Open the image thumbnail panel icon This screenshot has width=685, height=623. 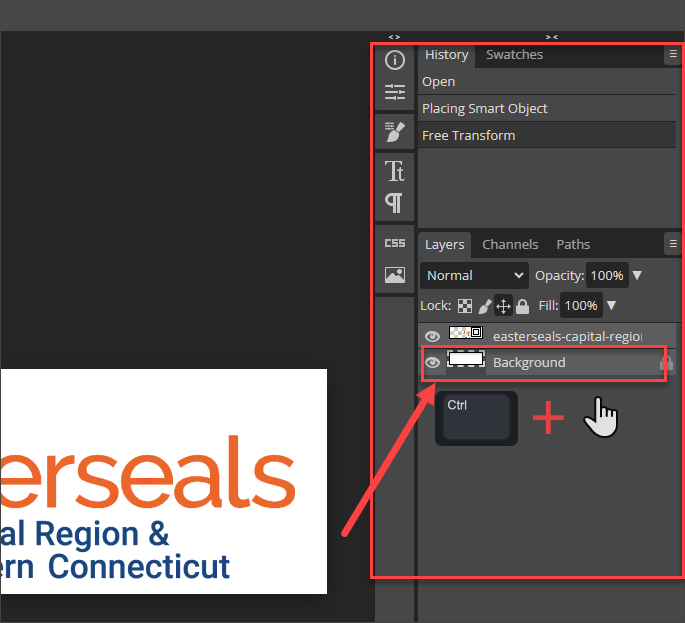(394, 275)
